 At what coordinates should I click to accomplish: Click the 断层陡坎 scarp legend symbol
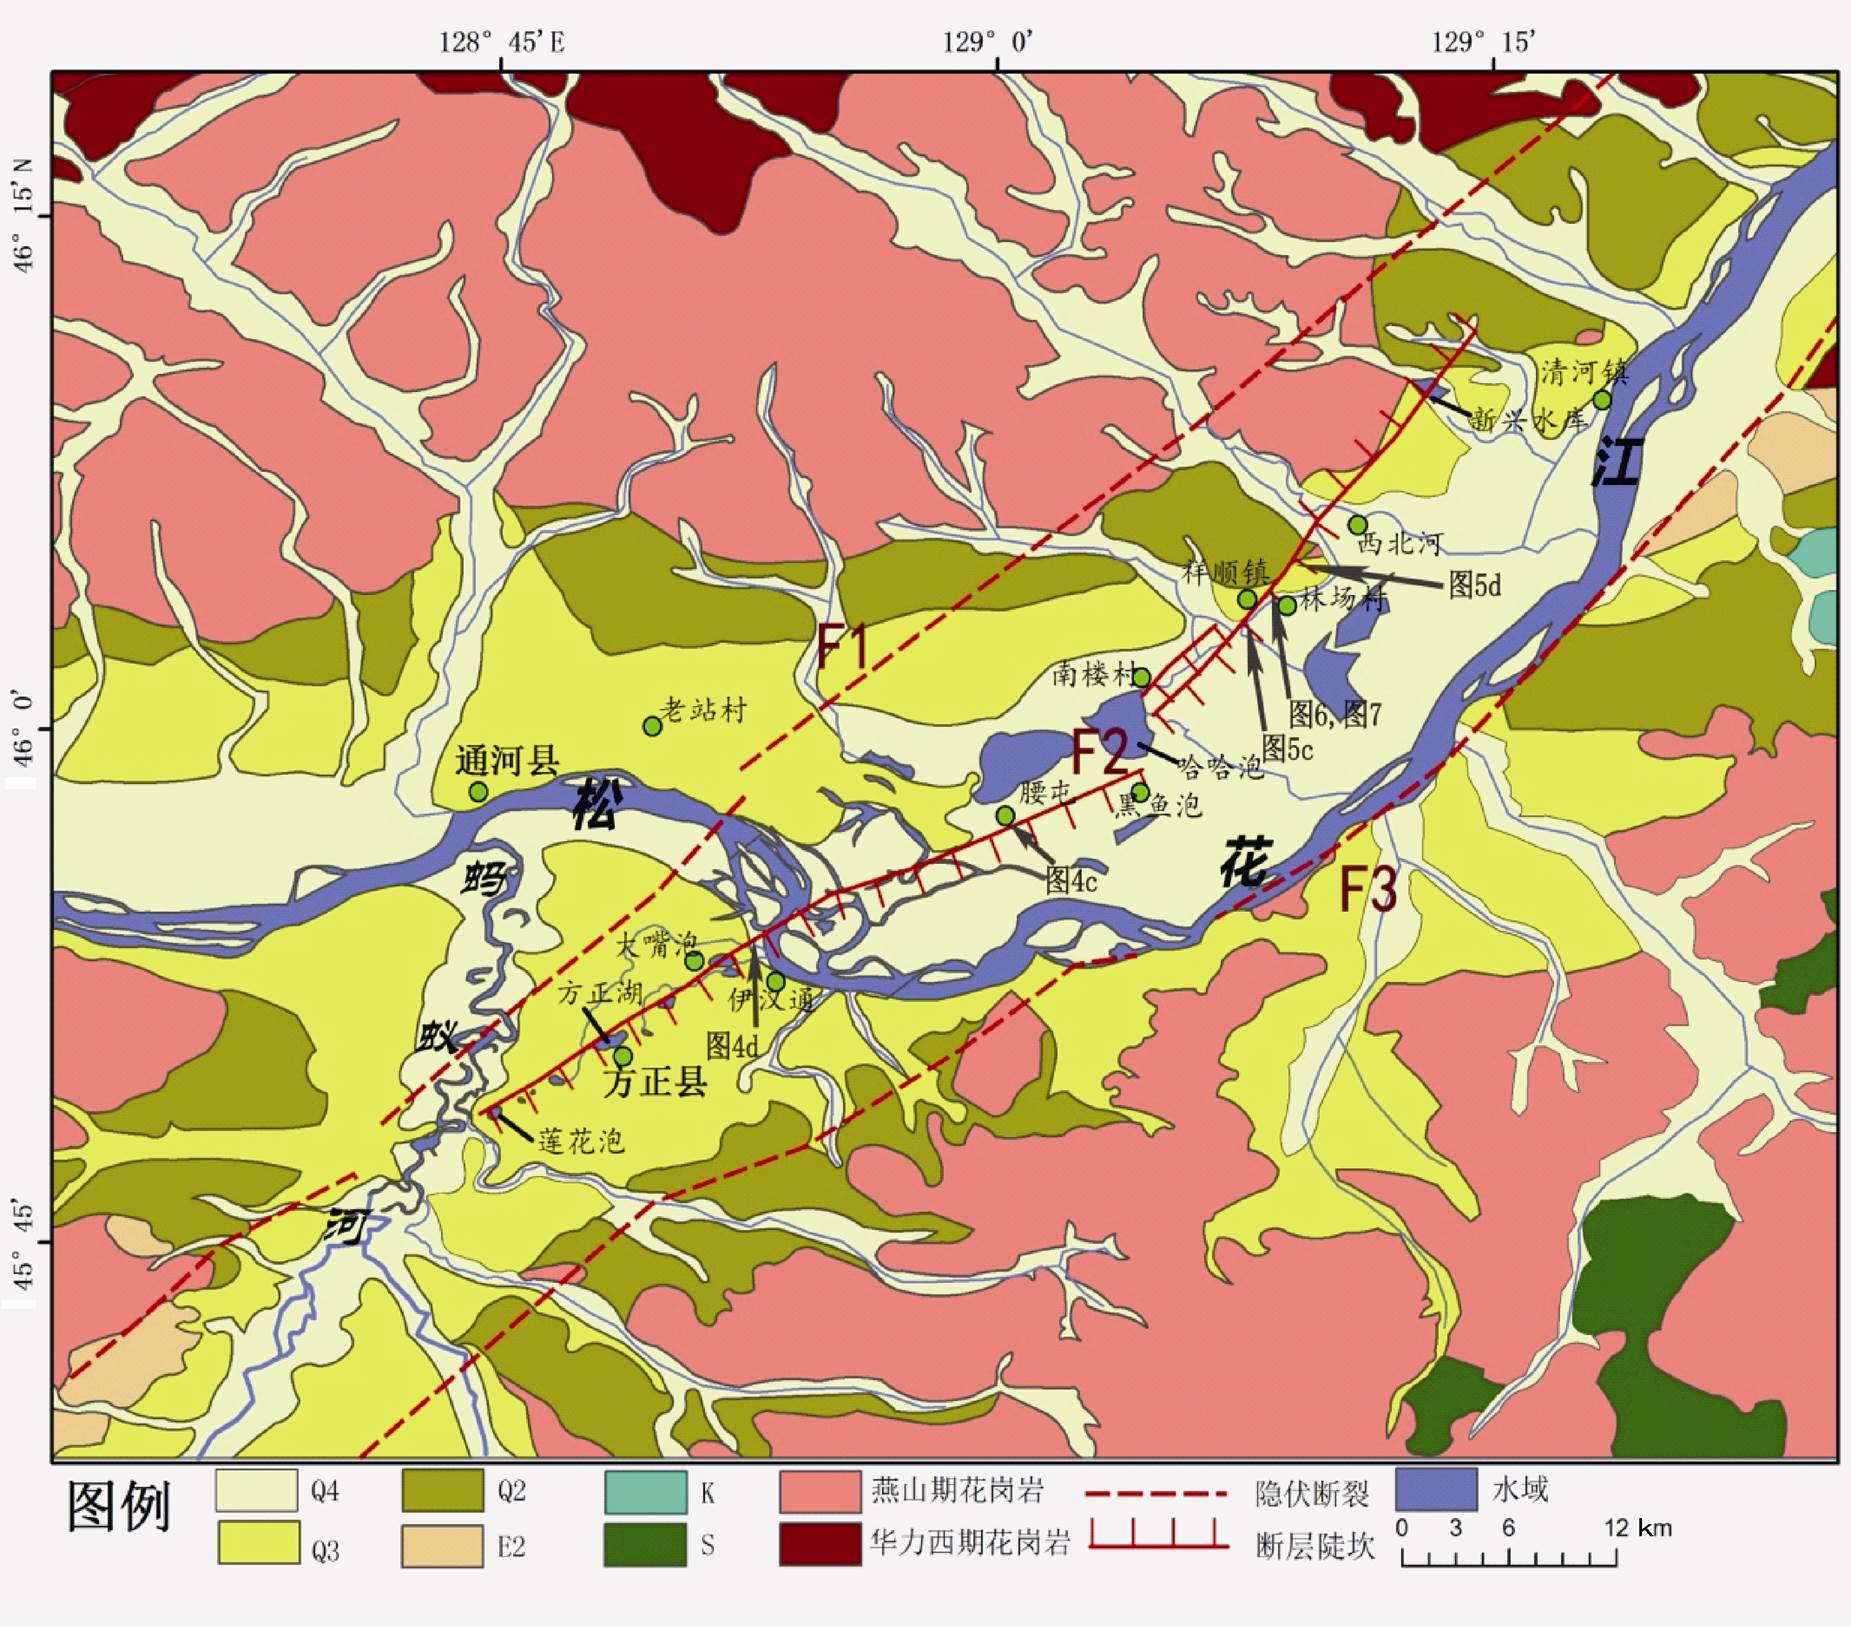1158,1535
